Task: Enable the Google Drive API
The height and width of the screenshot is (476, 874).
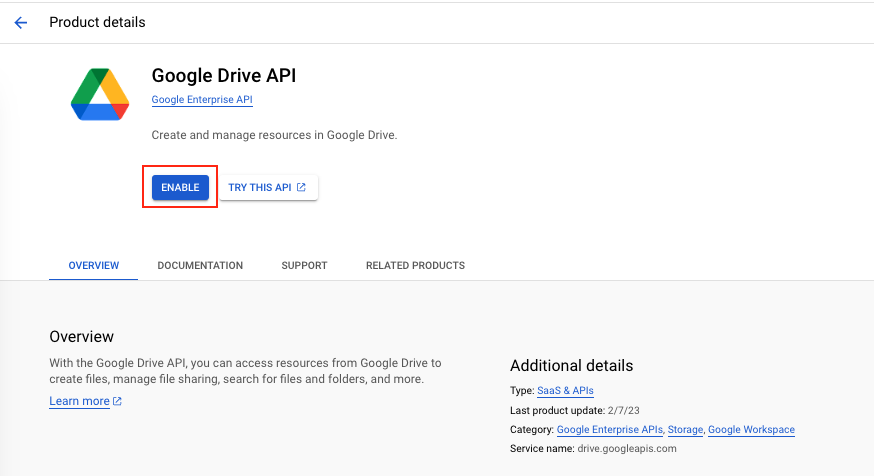Action: point(180,187)
